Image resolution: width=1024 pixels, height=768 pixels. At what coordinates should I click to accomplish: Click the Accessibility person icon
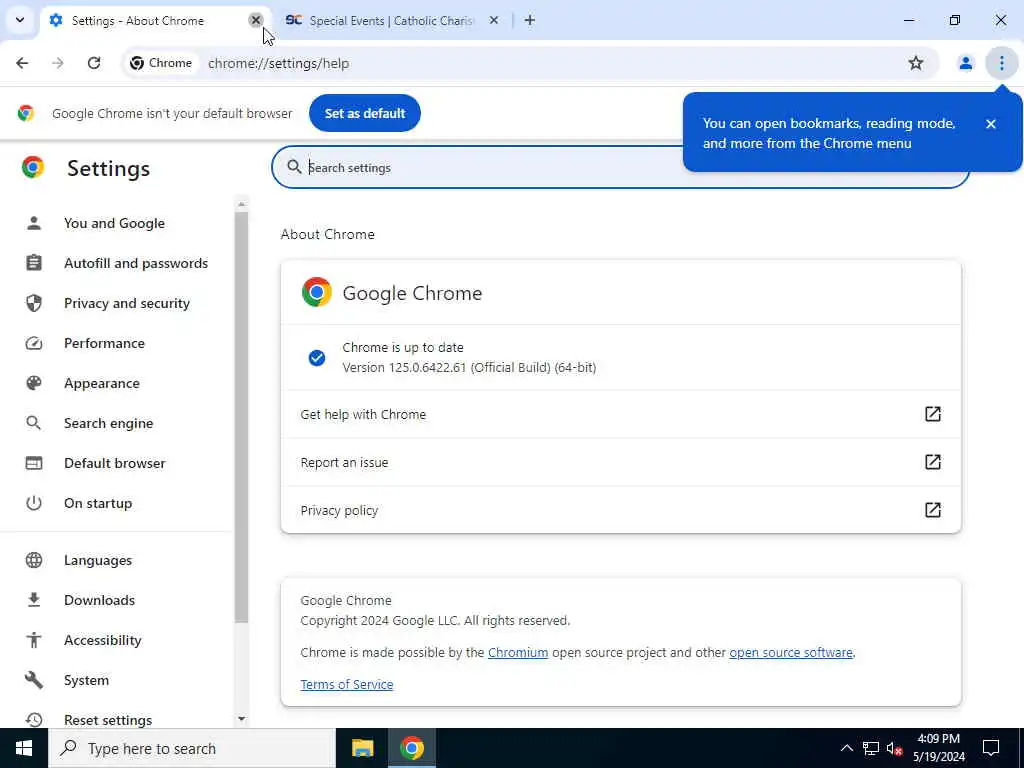(x=33, y=640)
